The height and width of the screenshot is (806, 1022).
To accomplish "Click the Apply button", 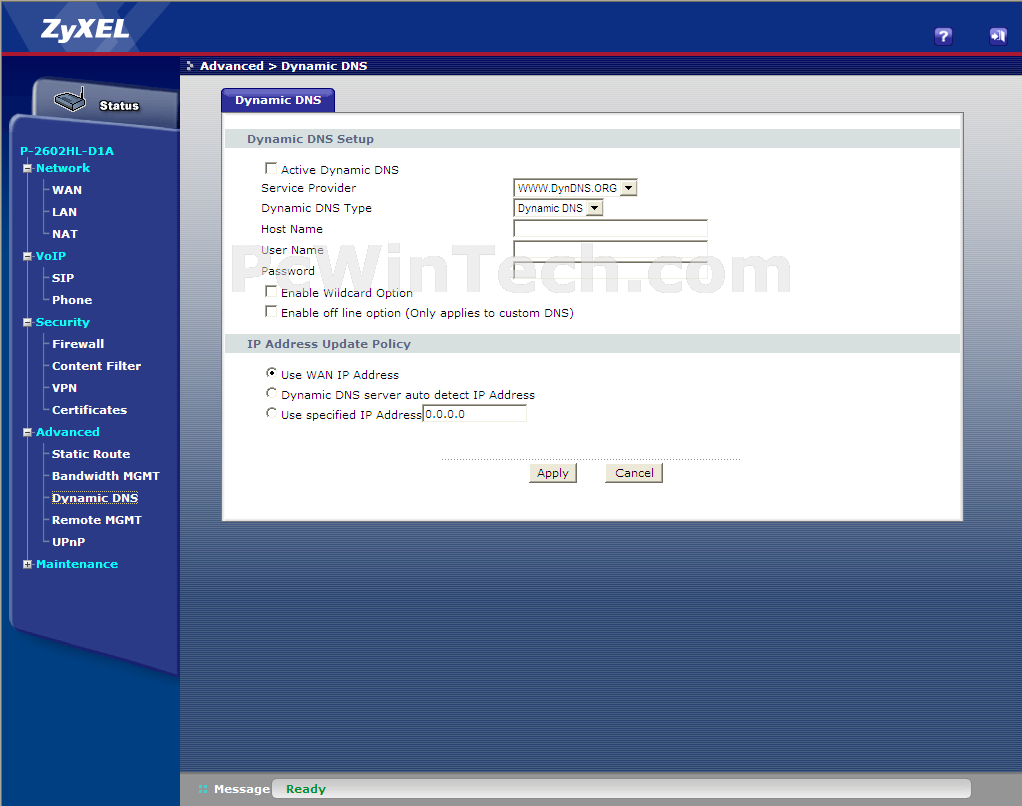I will point(553,473).
